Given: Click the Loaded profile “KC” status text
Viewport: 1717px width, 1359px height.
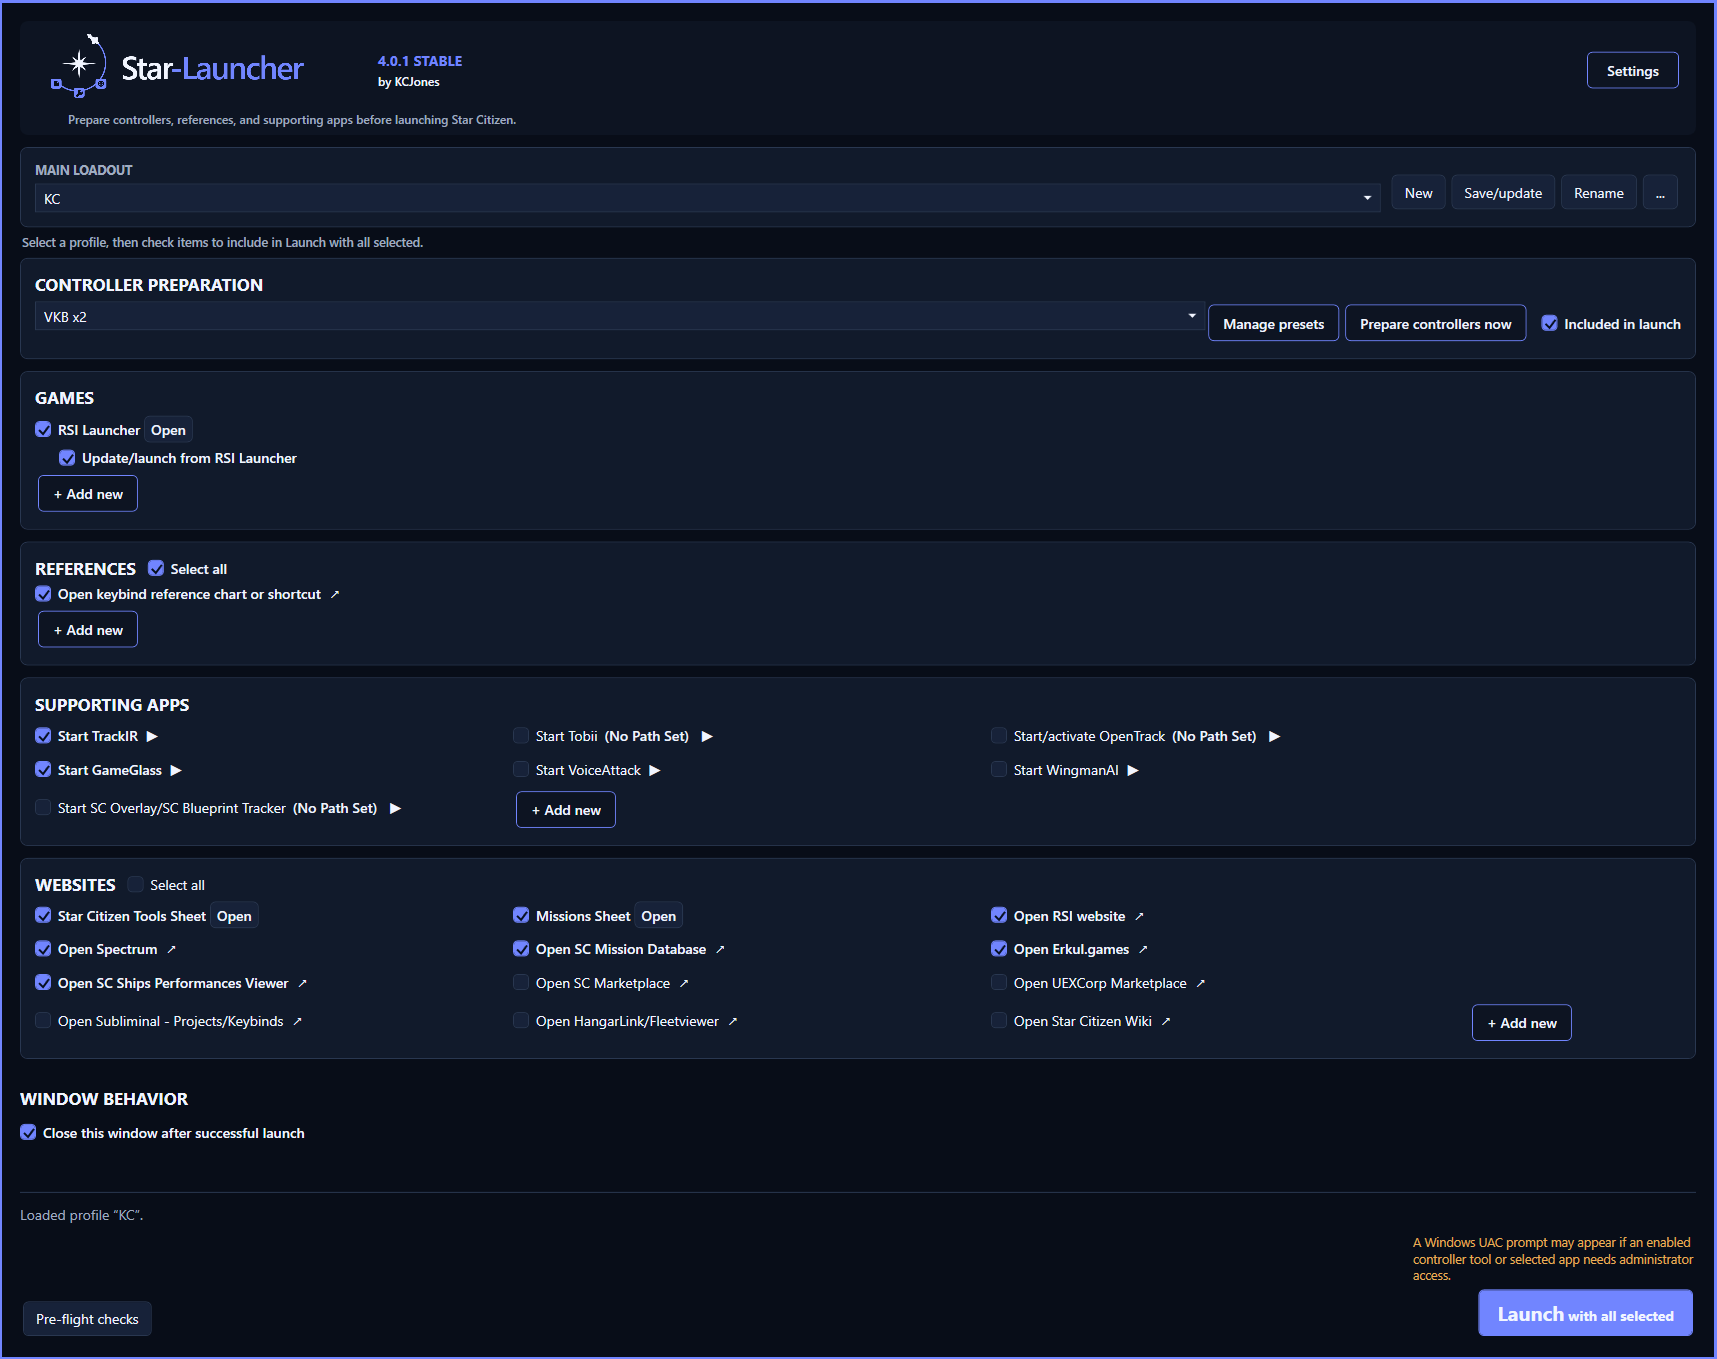Looking at the screenshot, I should (x=81, y=1215).
